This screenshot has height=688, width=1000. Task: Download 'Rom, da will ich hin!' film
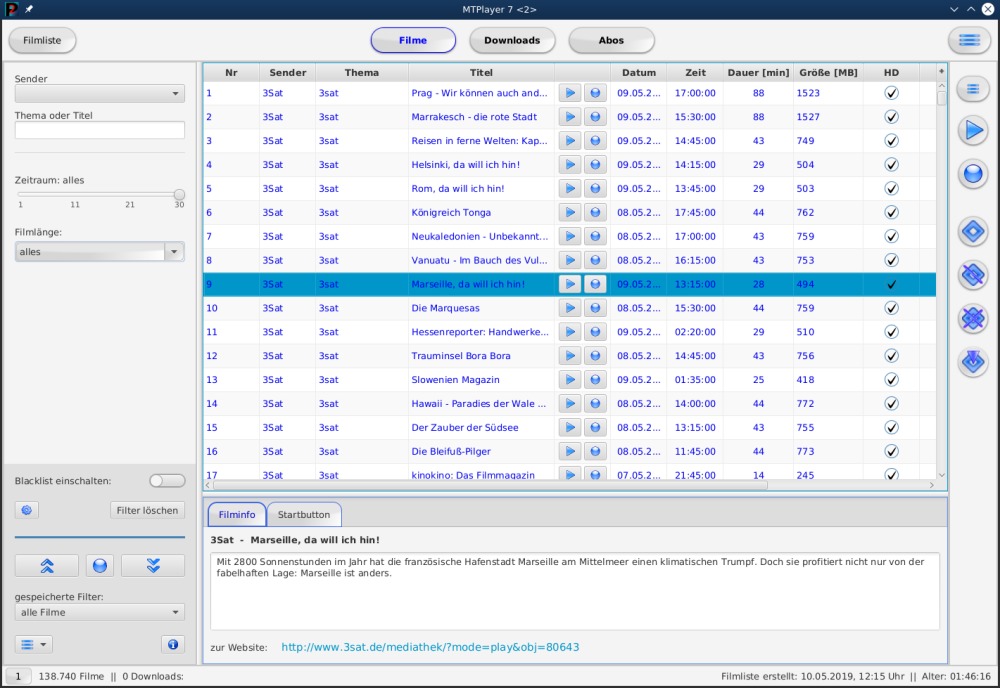[x=595, y=189]
